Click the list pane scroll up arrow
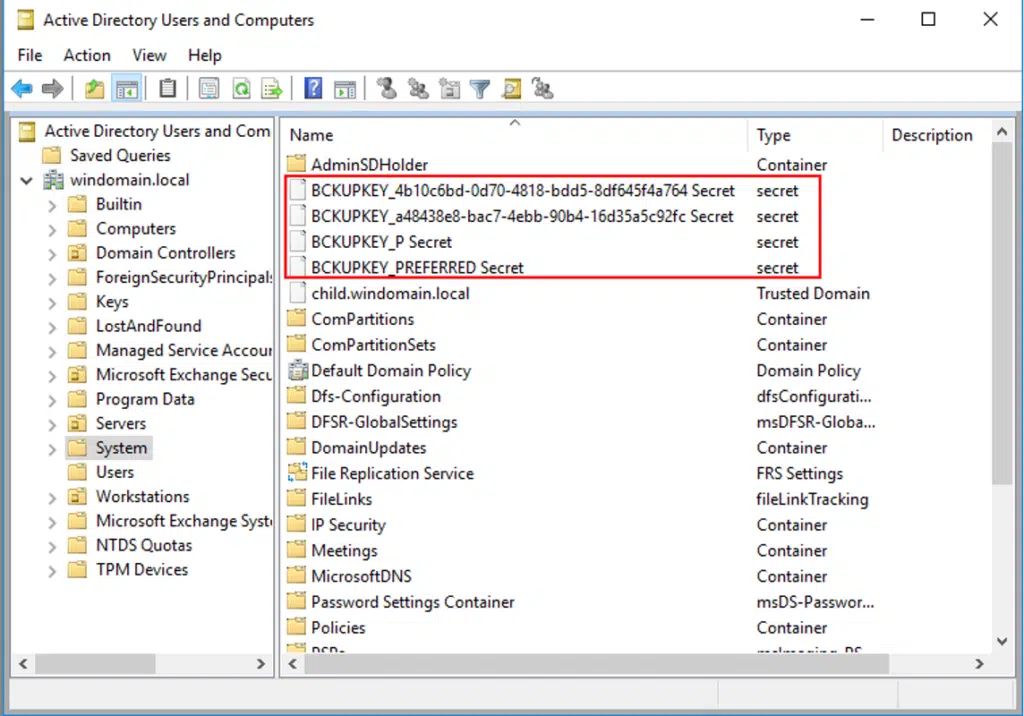1024x716 pixels. [1002, 132]
